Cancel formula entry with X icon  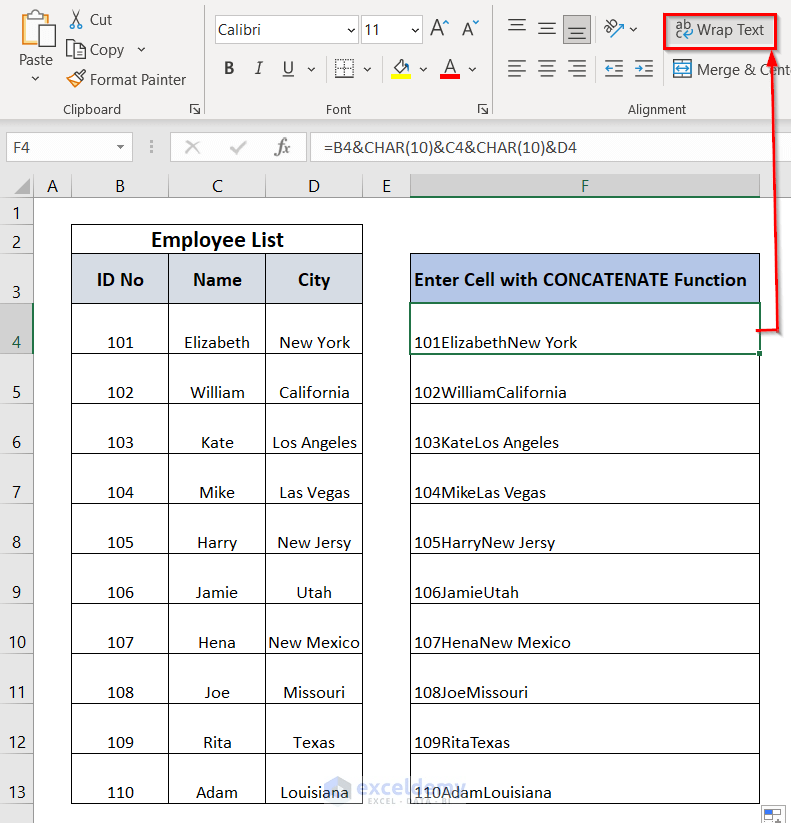tap(193, 147)
